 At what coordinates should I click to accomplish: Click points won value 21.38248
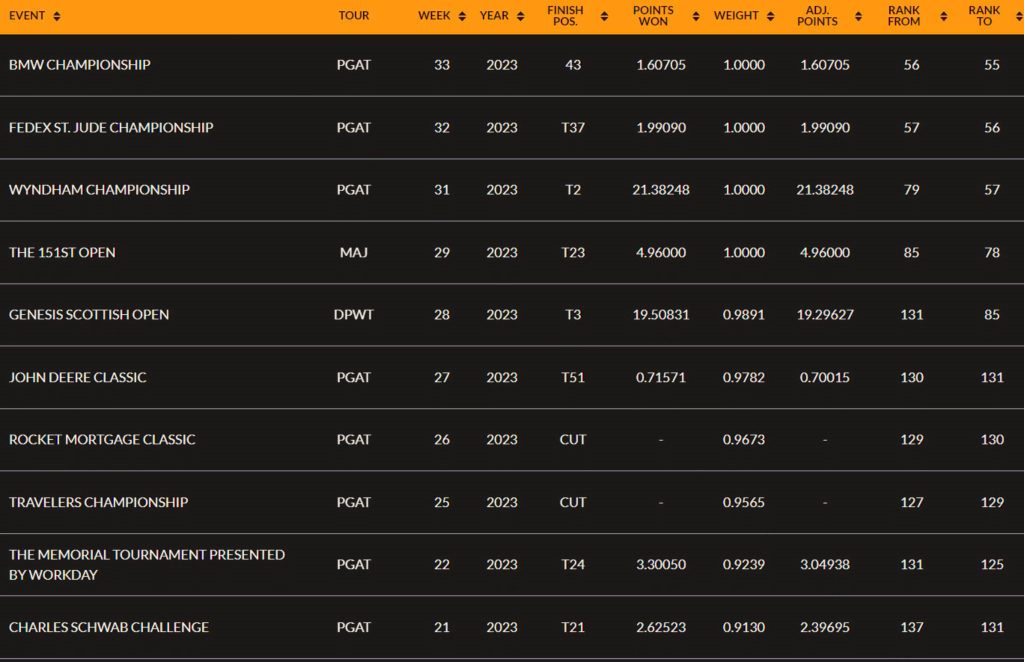coord(661,190)
